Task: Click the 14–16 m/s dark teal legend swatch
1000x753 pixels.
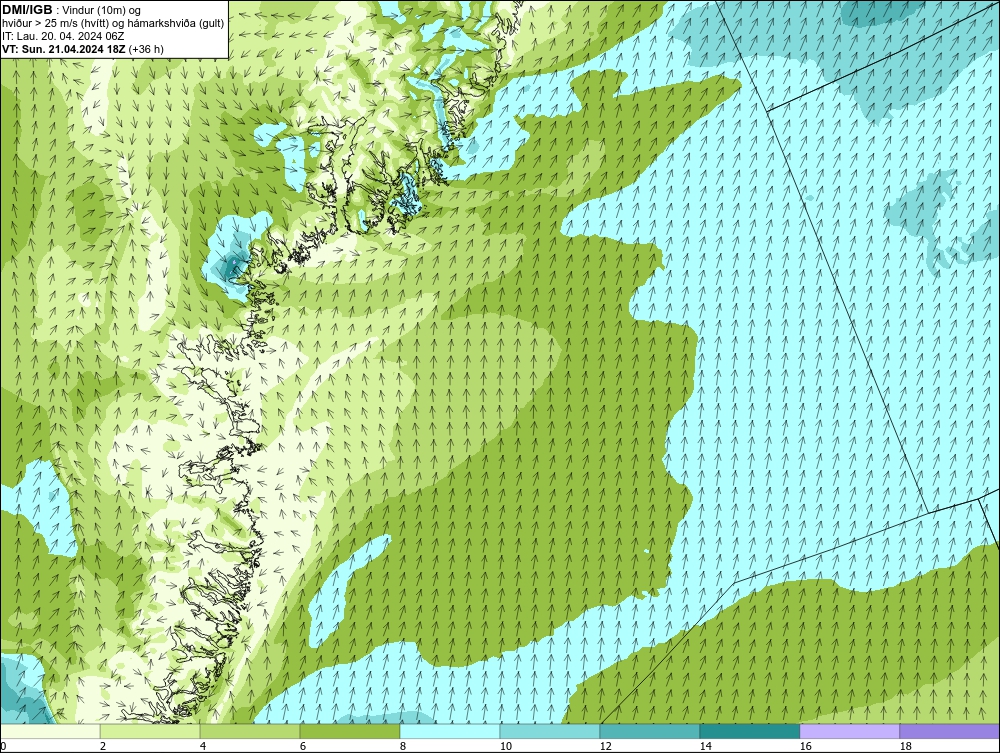Action: coord(749,731)
